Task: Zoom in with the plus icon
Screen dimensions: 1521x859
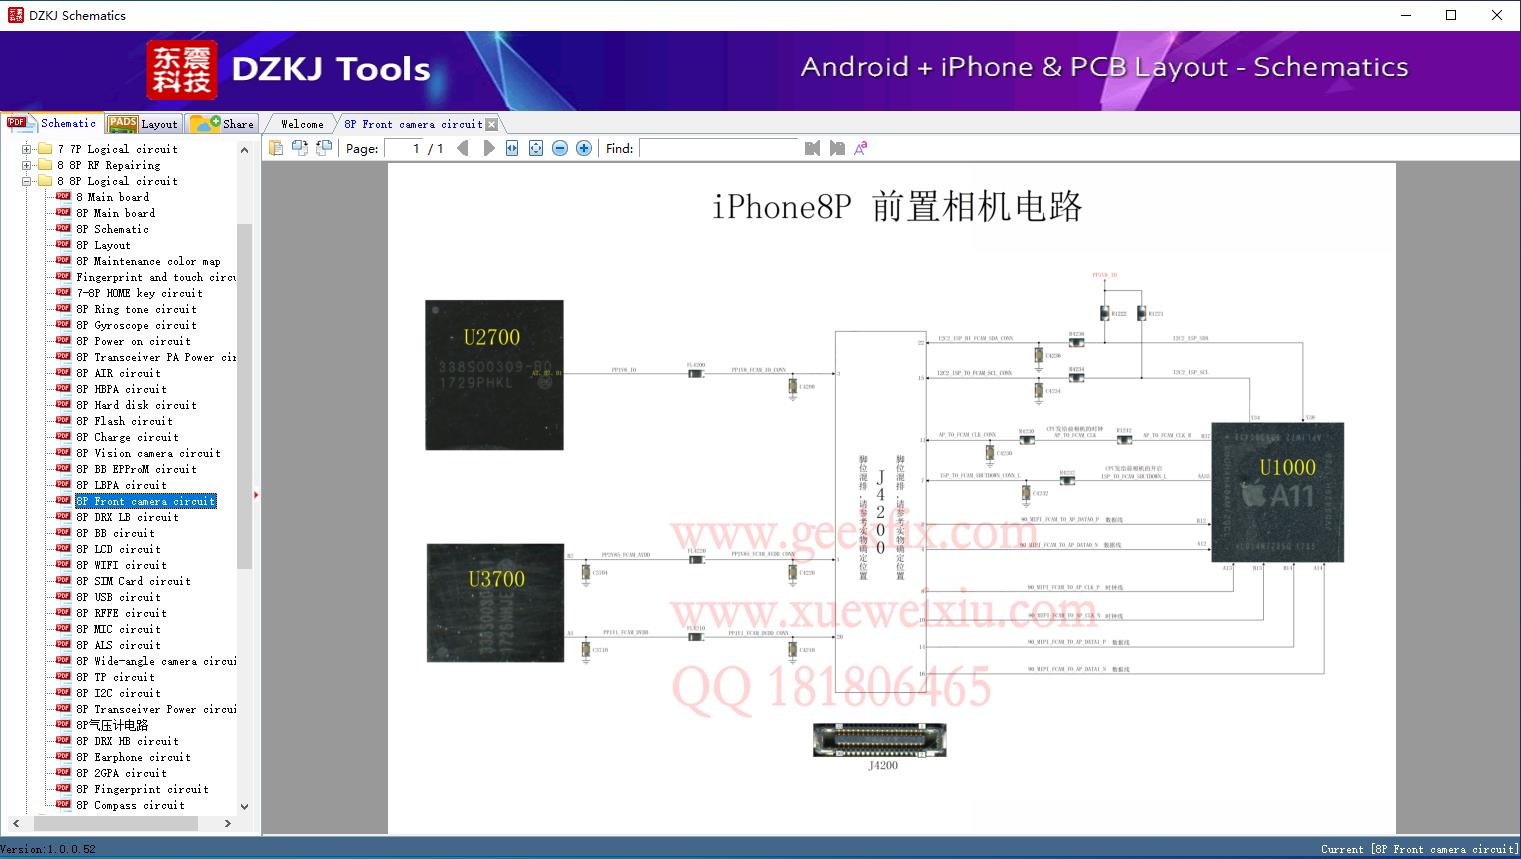Action: pos(584,148)
